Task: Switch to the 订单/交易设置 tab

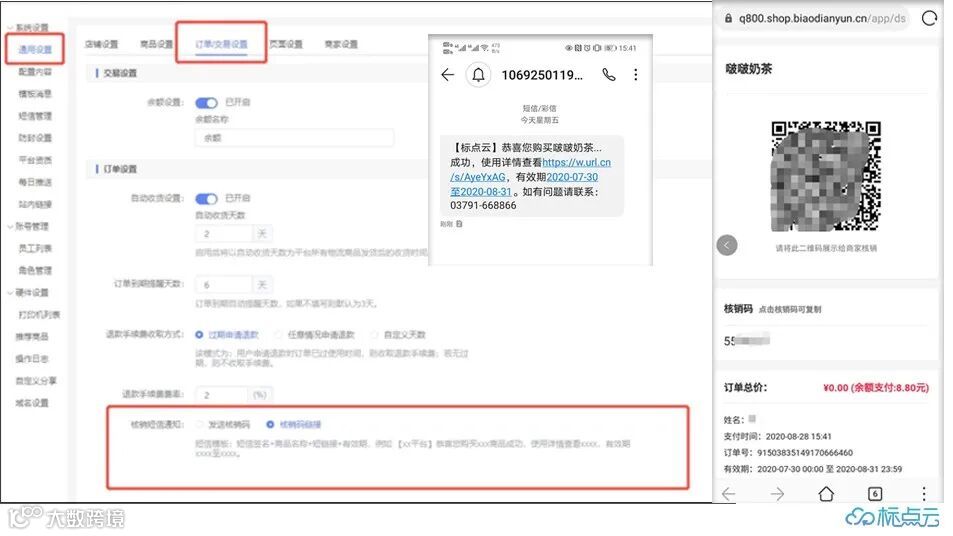Action: click(221, 44)
